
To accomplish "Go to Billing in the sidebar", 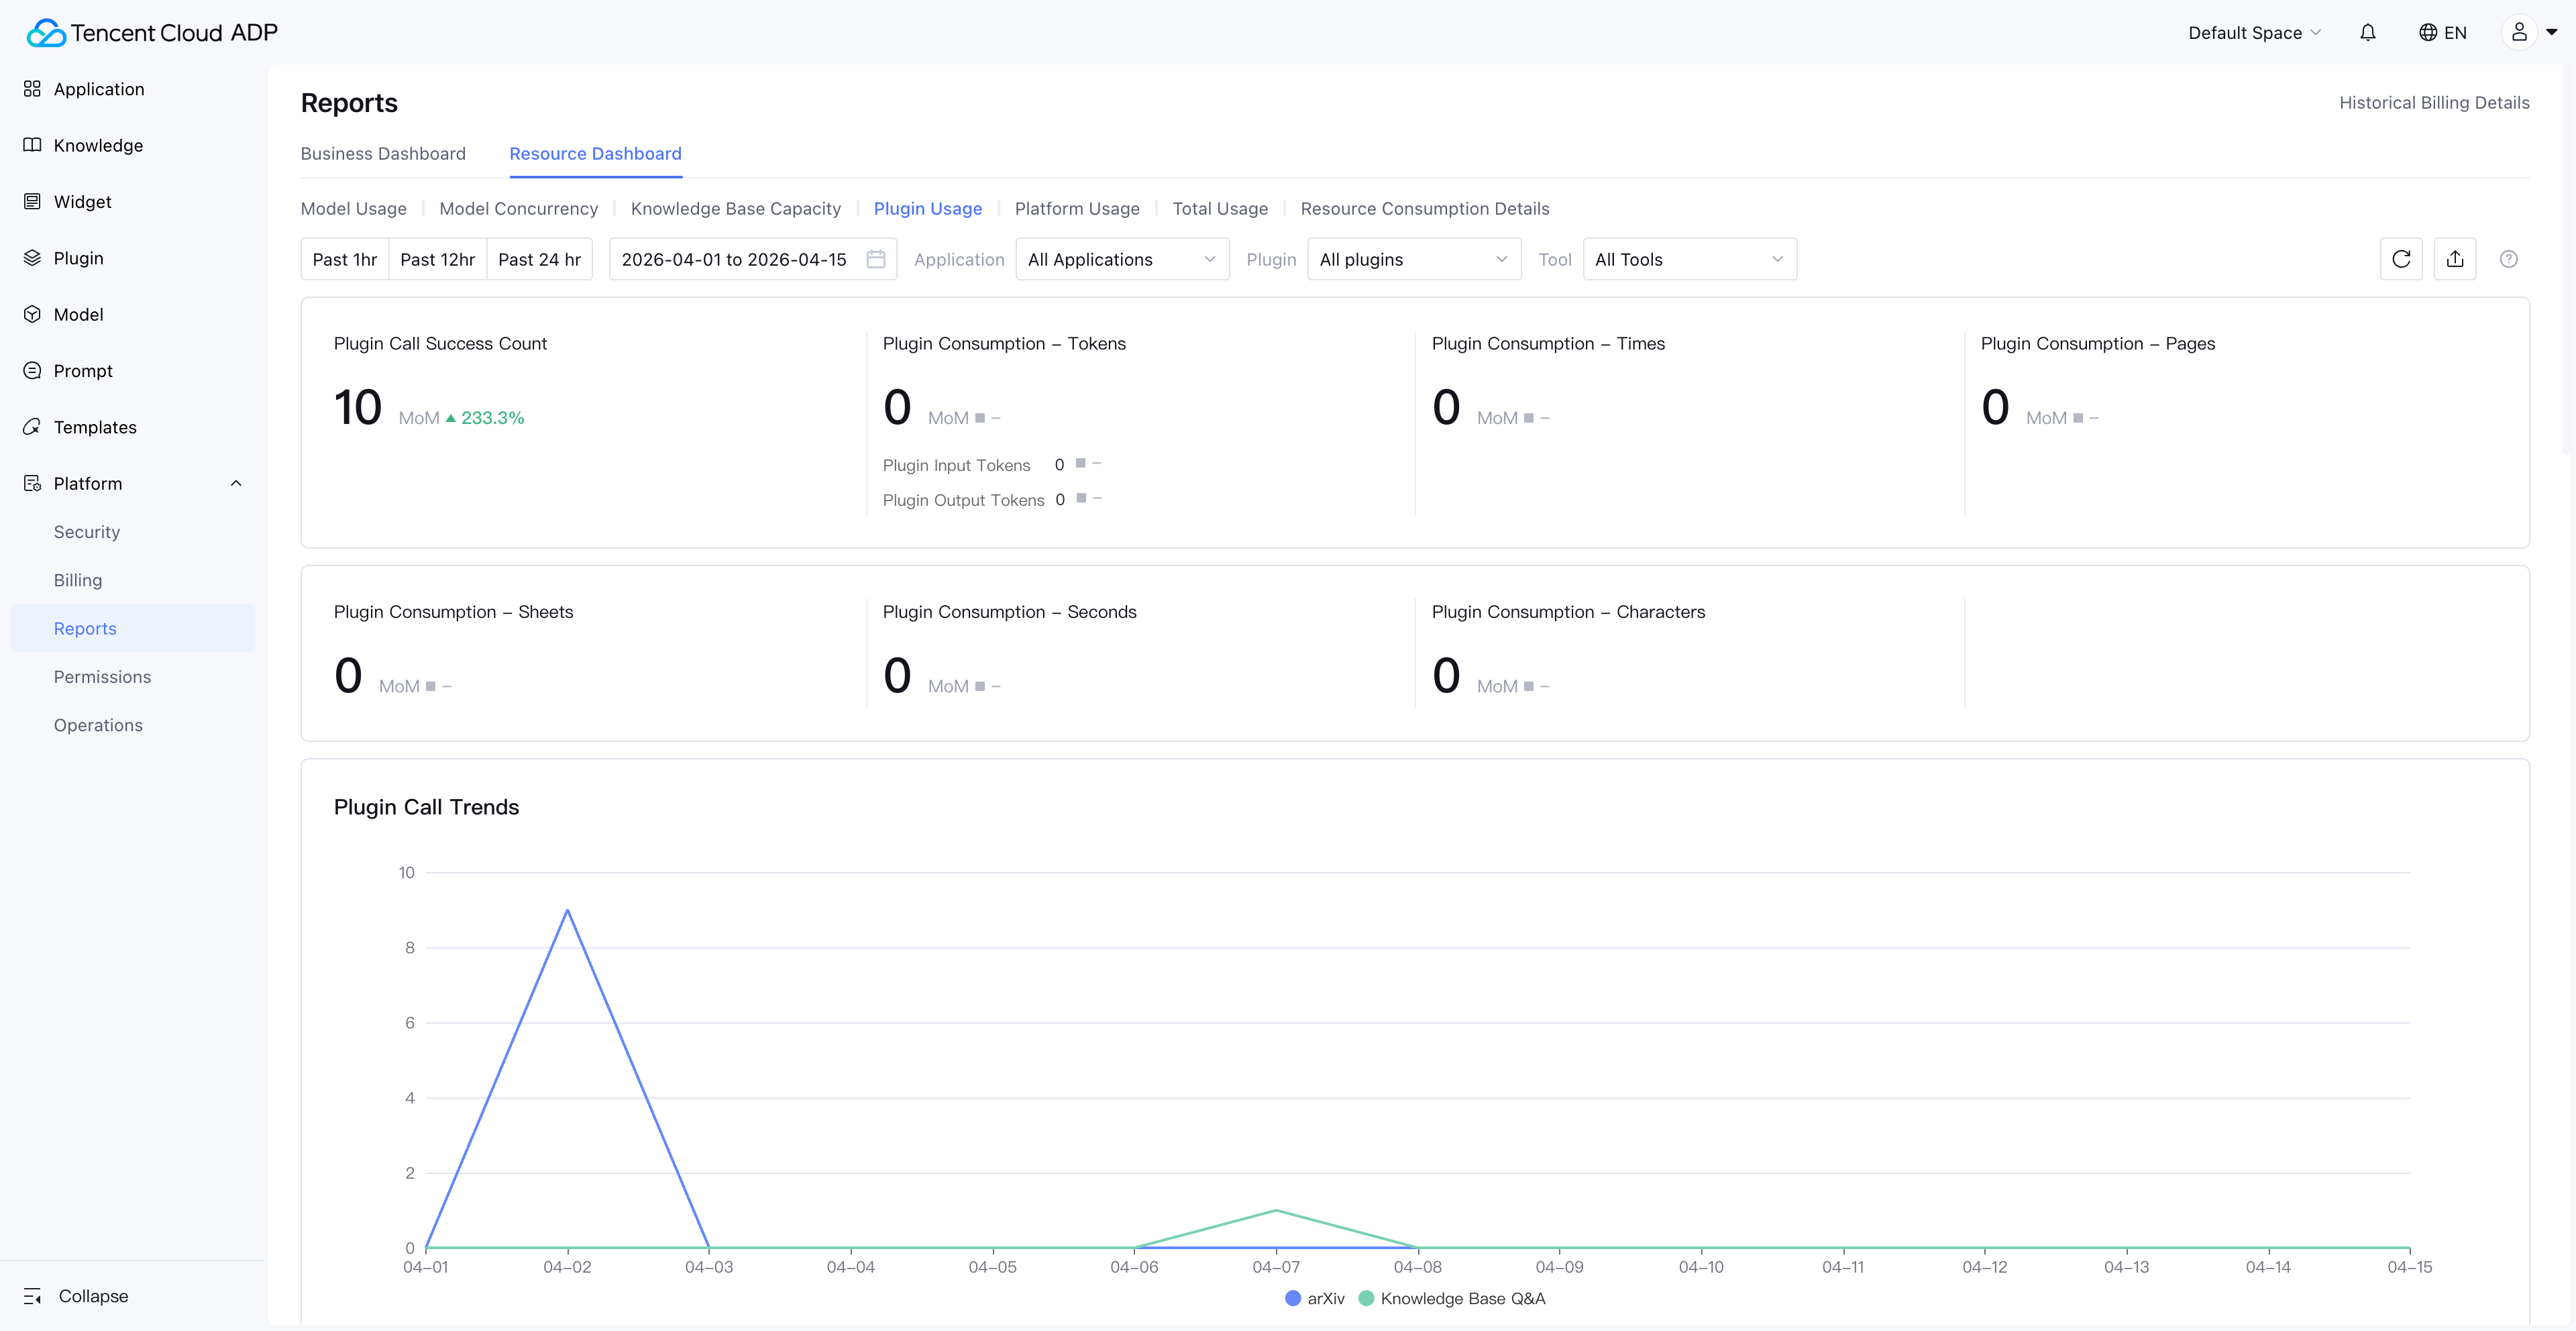I will (78, 580).
